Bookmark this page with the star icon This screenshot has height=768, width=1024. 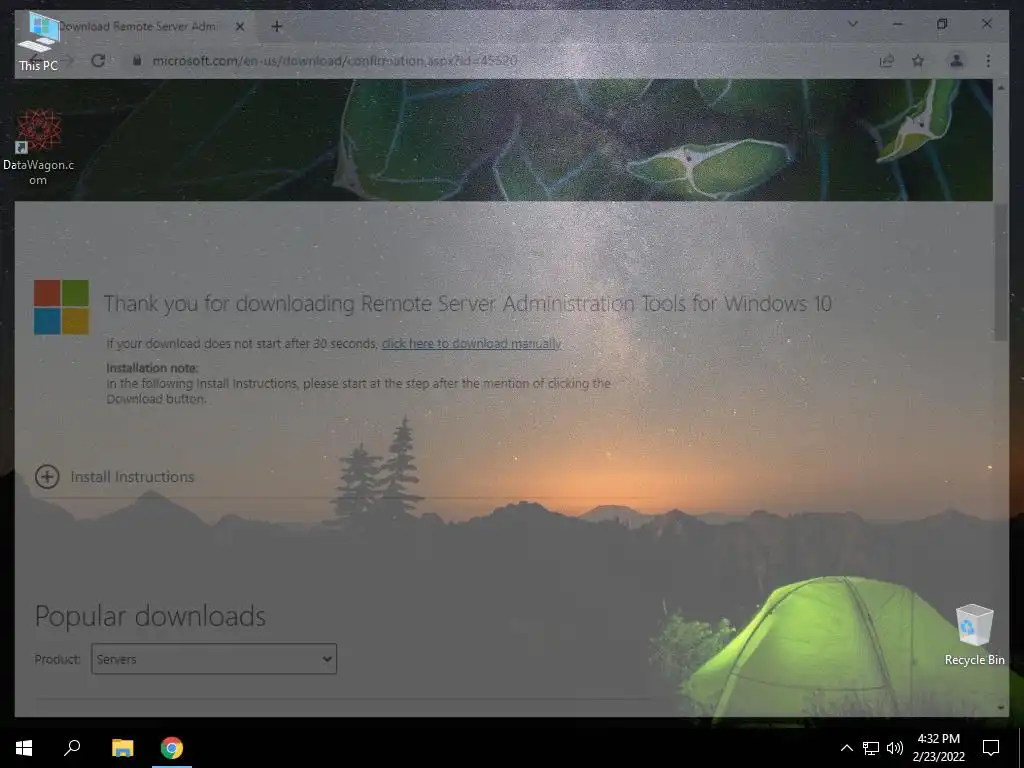(x=918, y=61)
